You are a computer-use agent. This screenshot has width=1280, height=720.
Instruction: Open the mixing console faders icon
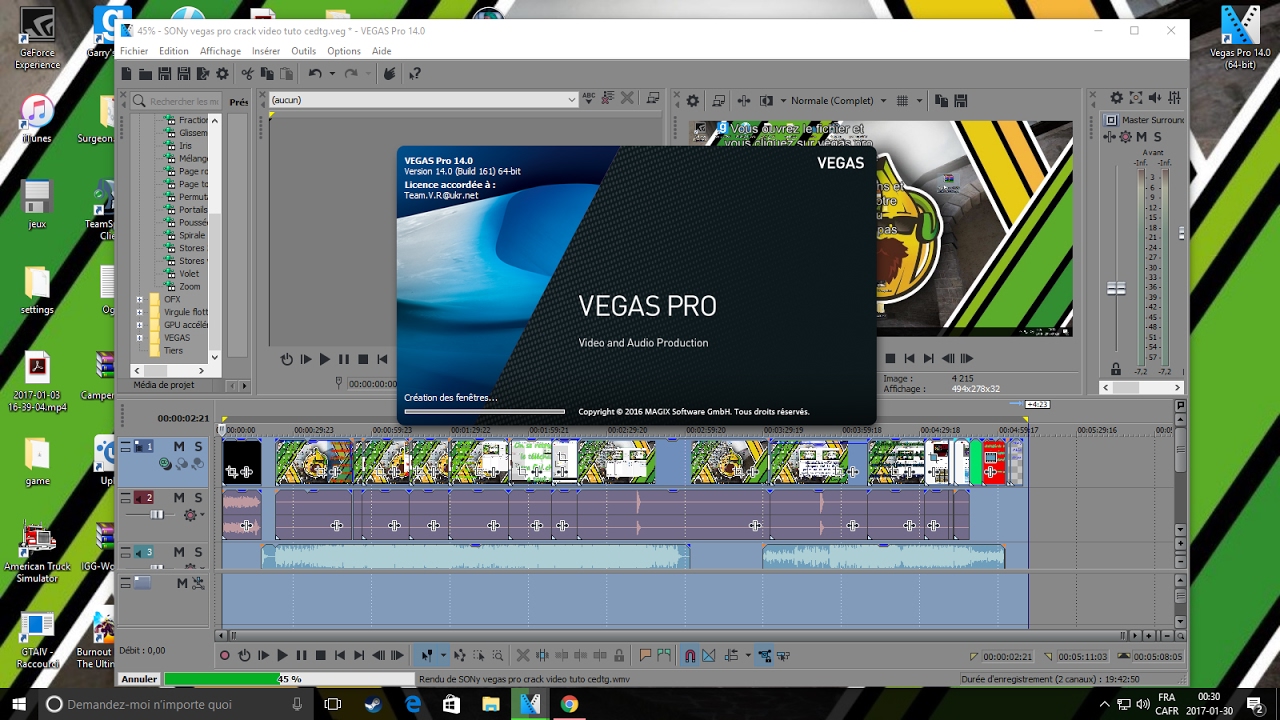coord(1174,98)
